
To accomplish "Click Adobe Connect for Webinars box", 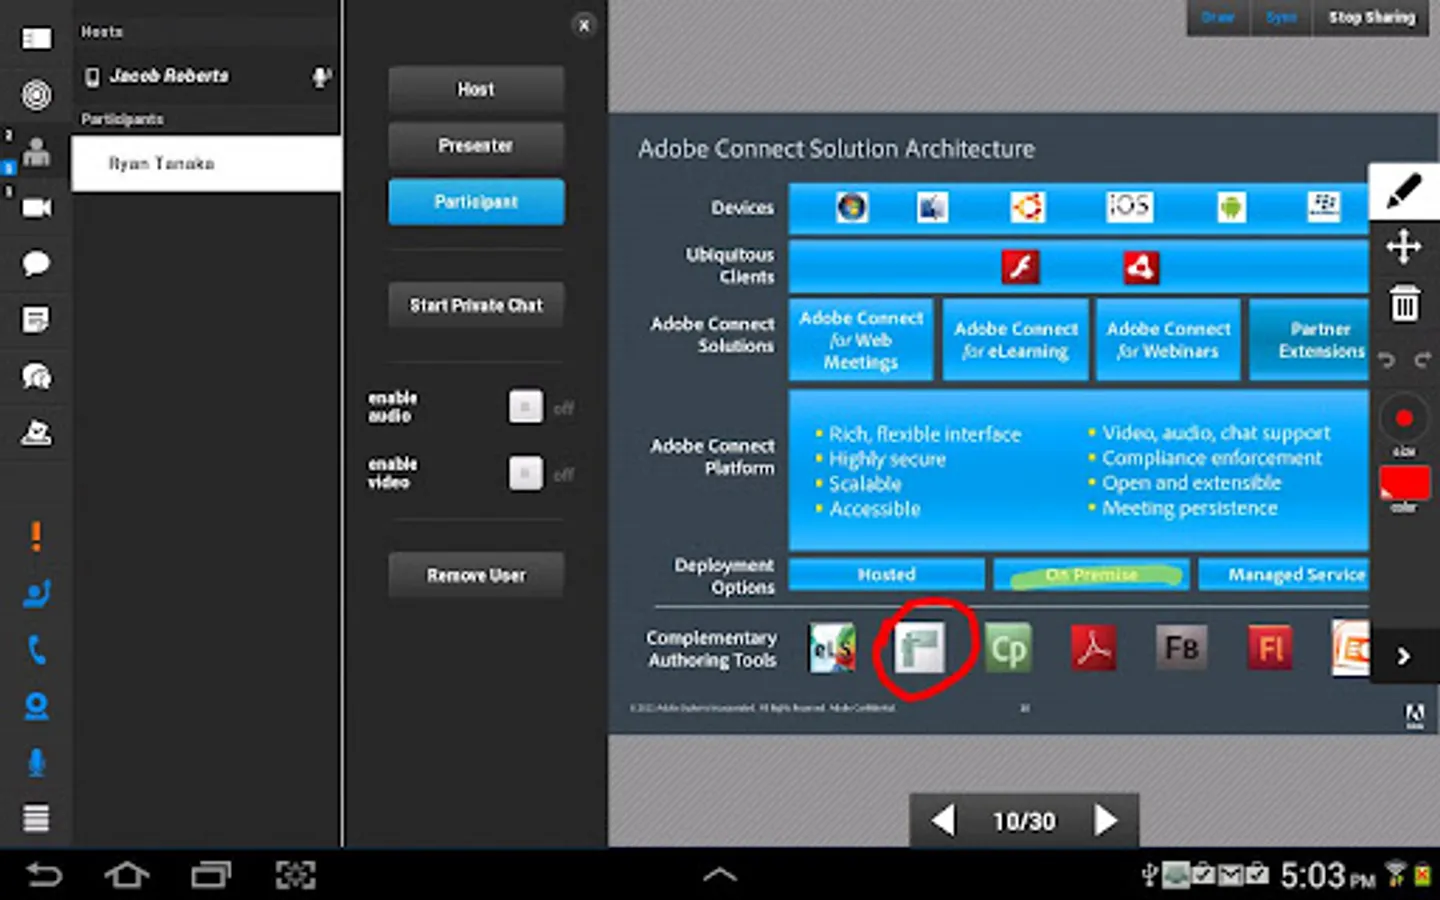I will [1168, 340].
